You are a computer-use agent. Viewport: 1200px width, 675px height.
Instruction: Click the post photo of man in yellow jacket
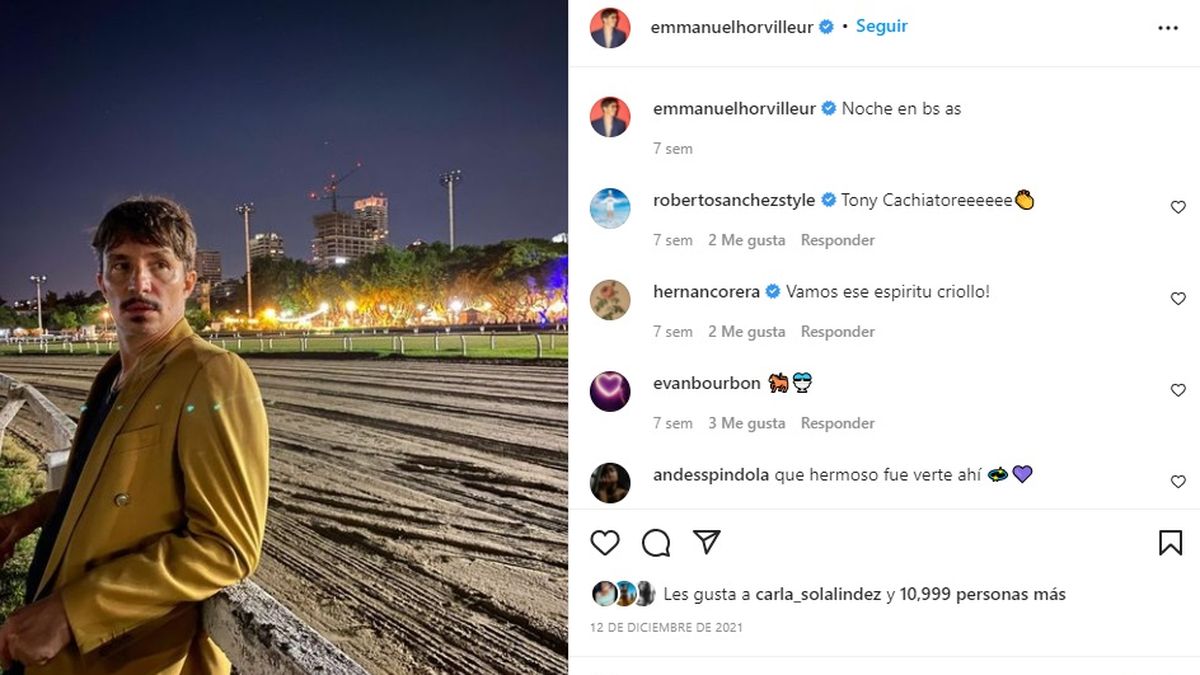(x=284, y=337)
